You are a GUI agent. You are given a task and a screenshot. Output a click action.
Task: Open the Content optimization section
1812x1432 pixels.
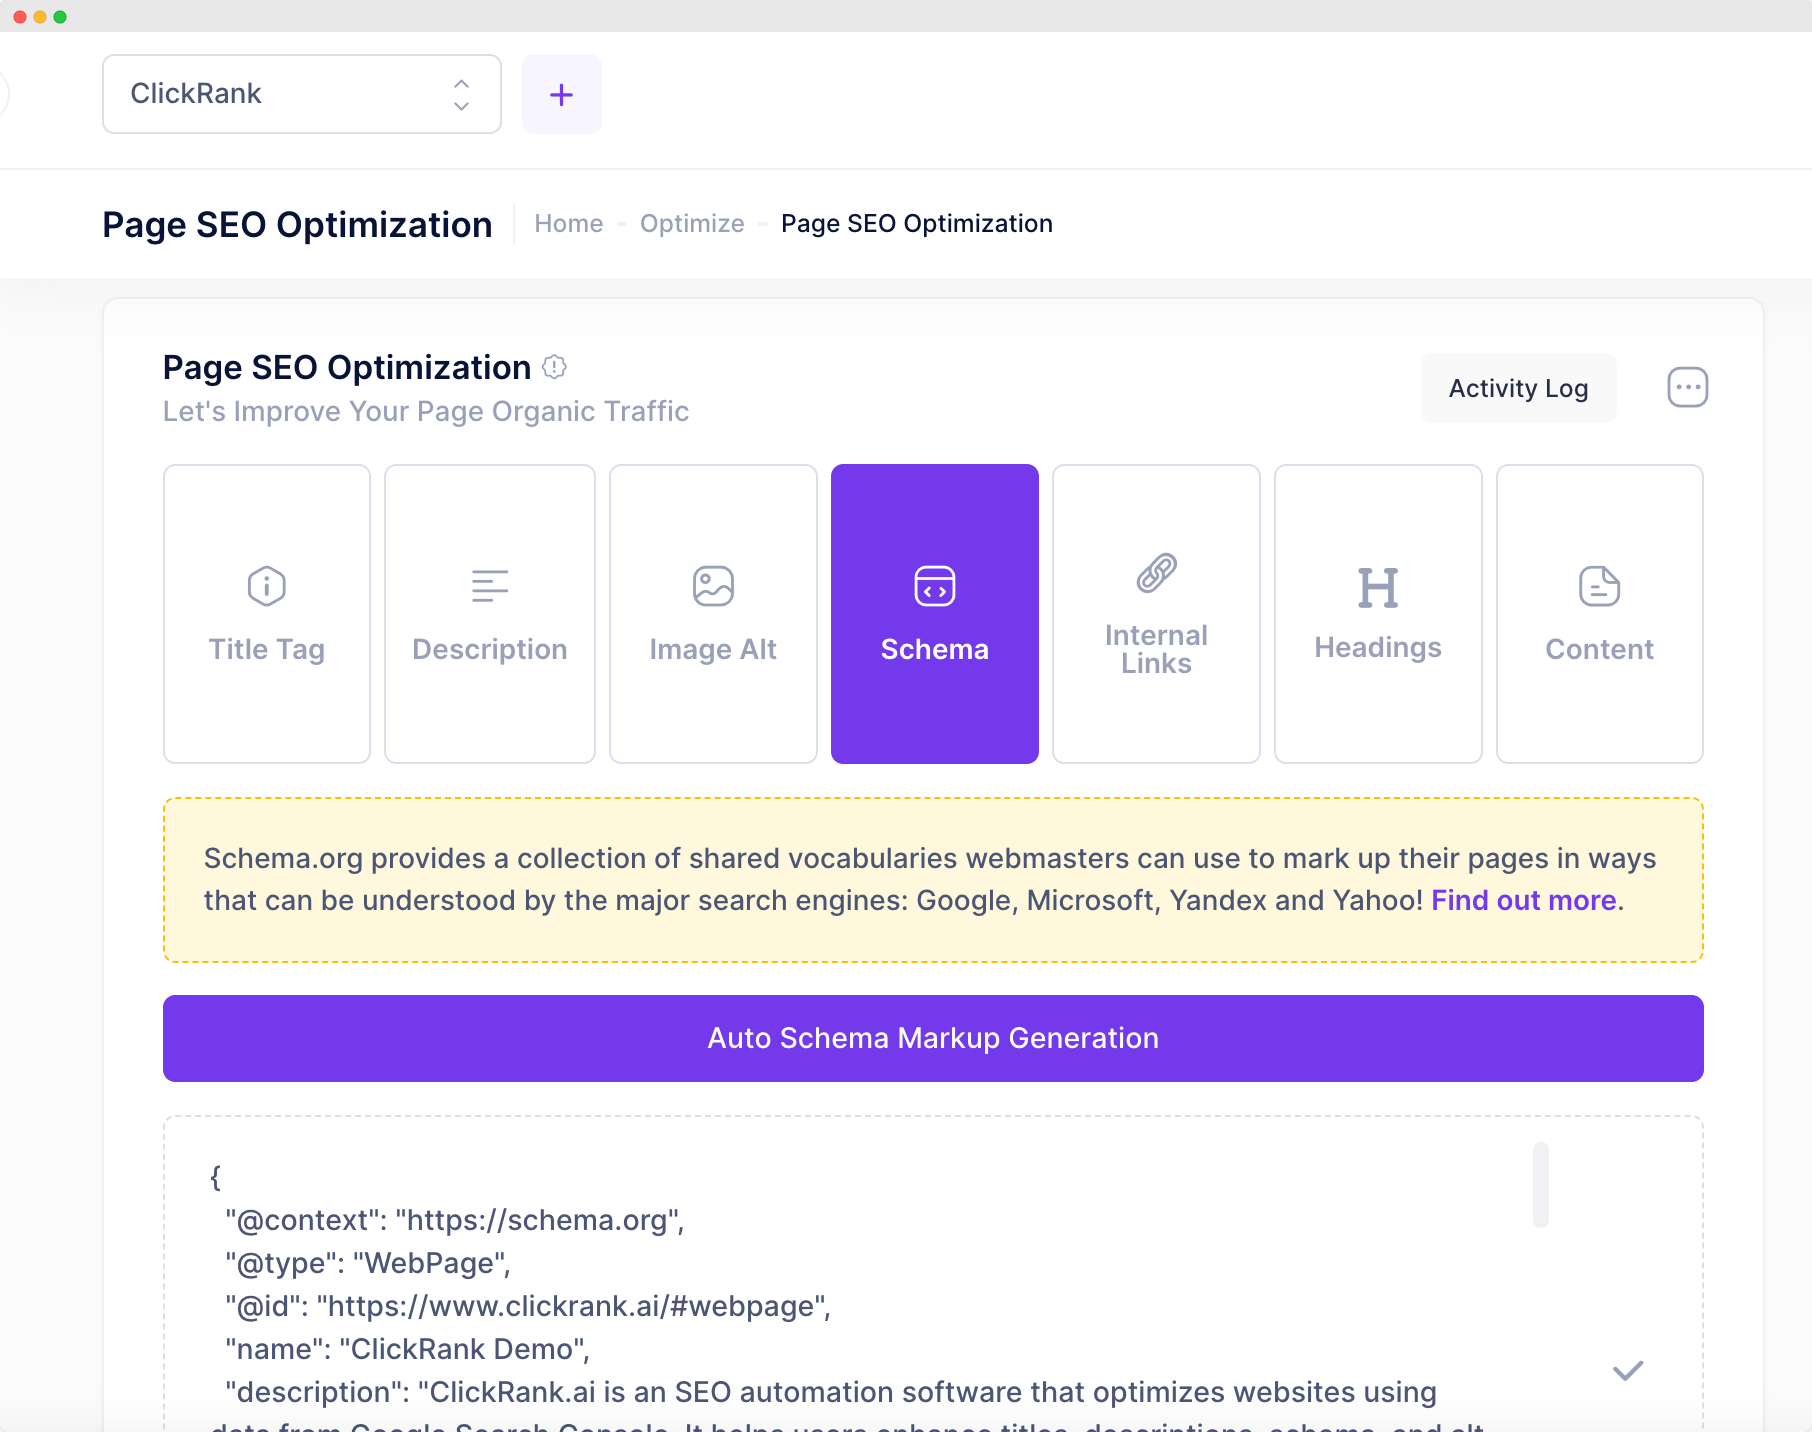pos(1599,613)
